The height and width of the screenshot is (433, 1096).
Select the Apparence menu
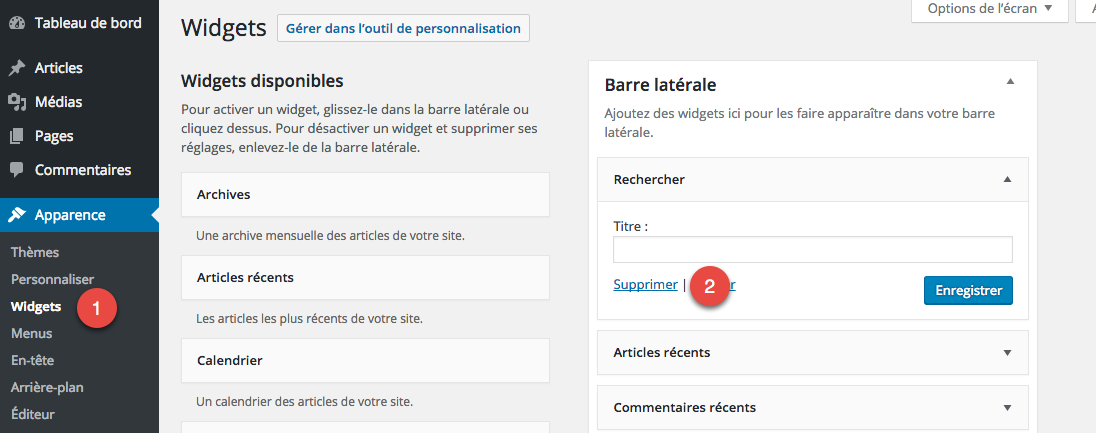[80, 215]
